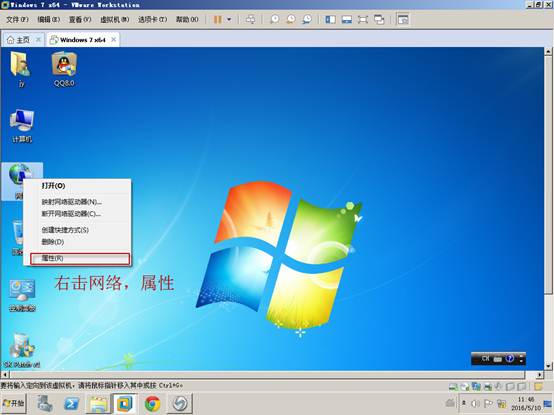Click the PowerShell icon in the taskbar
Image resolution: width=554 pixels, height=415 pixels.
pos(71,403)
